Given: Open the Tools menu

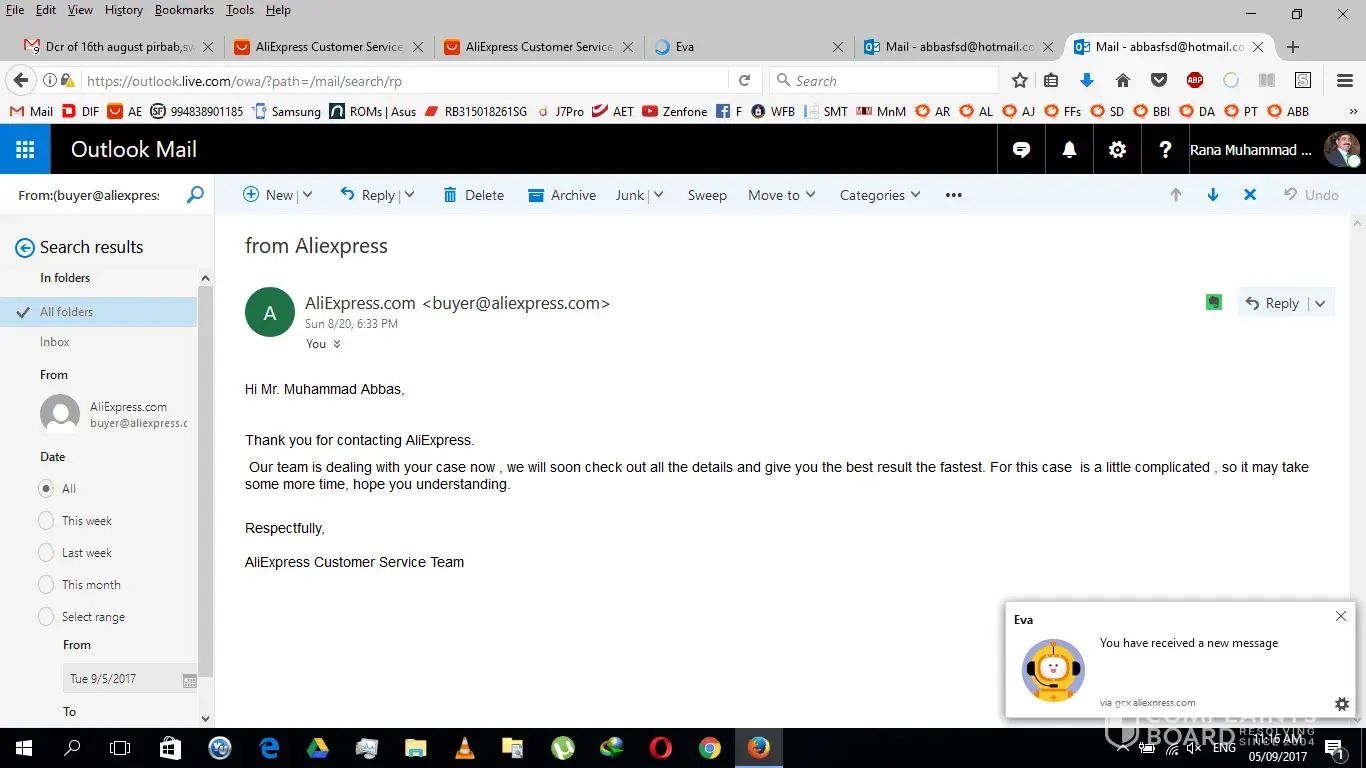Looking at the screenshot, I should [239, 10].
